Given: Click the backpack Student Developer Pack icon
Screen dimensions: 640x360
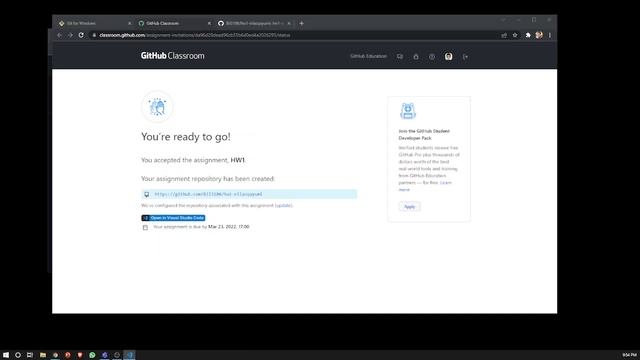Looking at the screenshot, I should pos(408,111).
